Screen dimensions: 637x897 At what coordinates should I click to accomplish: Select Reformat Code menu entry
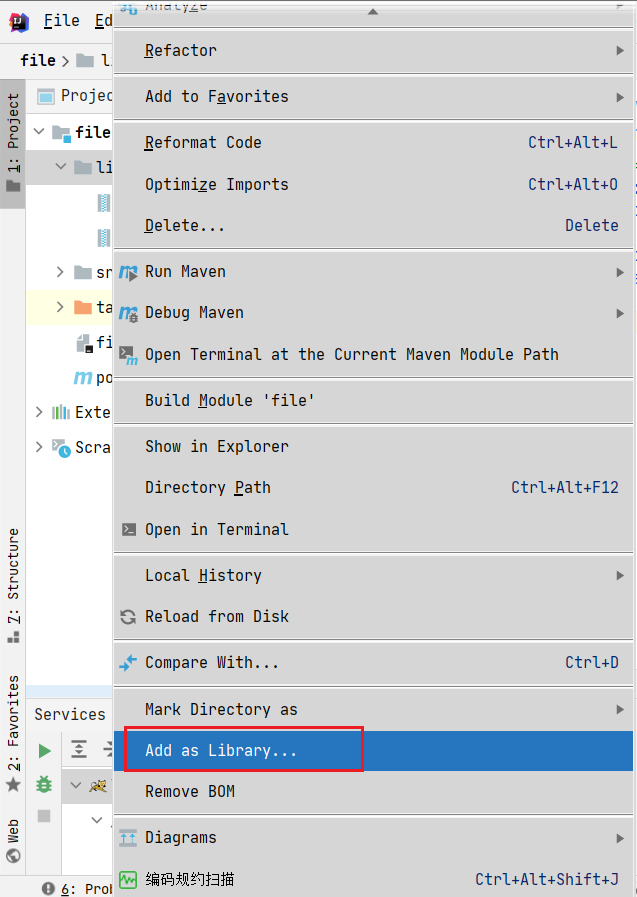click(x=203, y=143)
